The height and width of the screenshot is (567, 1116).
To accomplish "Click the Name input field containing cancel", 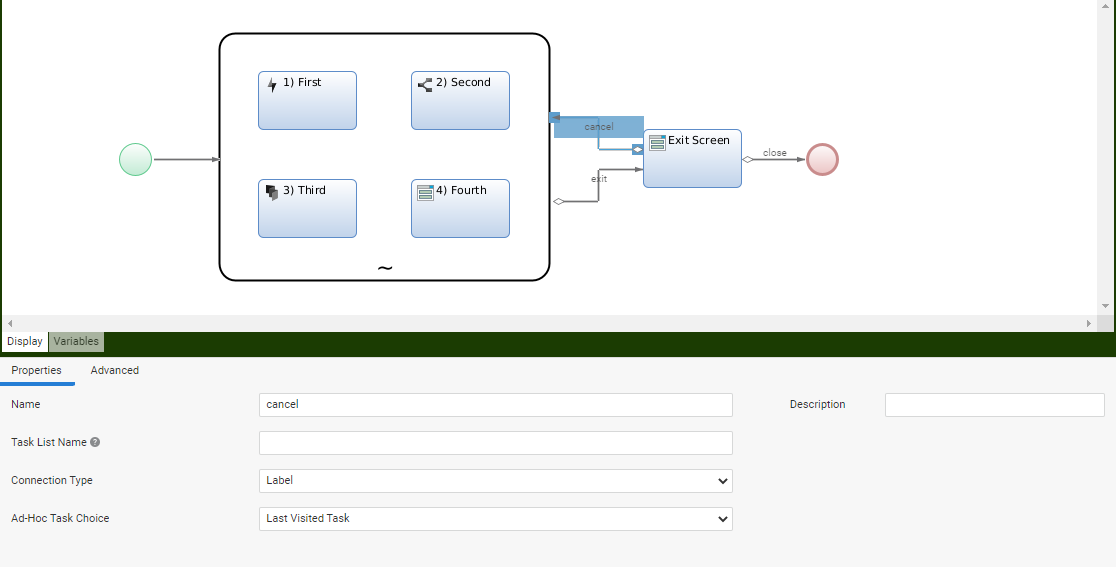I will [x=495, y=405].
